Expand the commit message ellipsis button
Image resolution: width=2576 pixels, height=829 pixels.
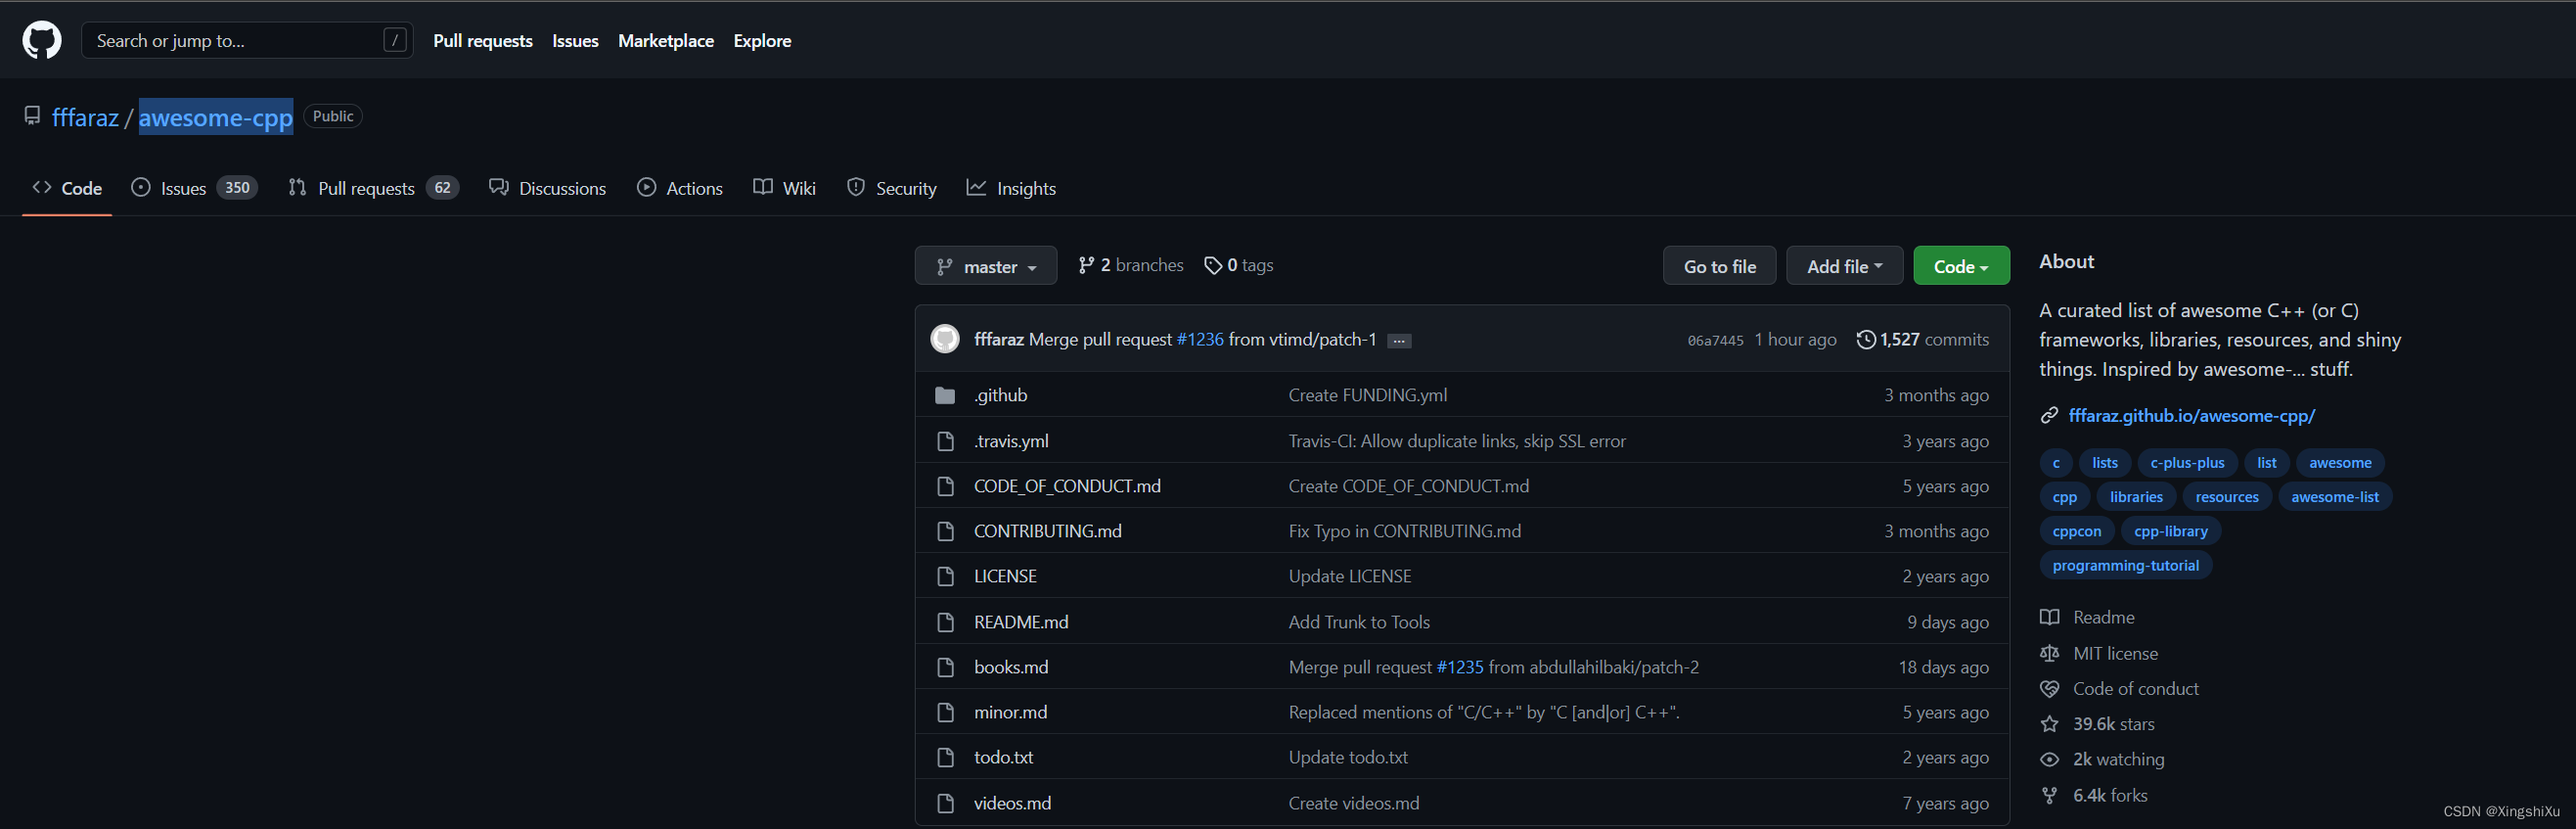tap(1399, 341)
